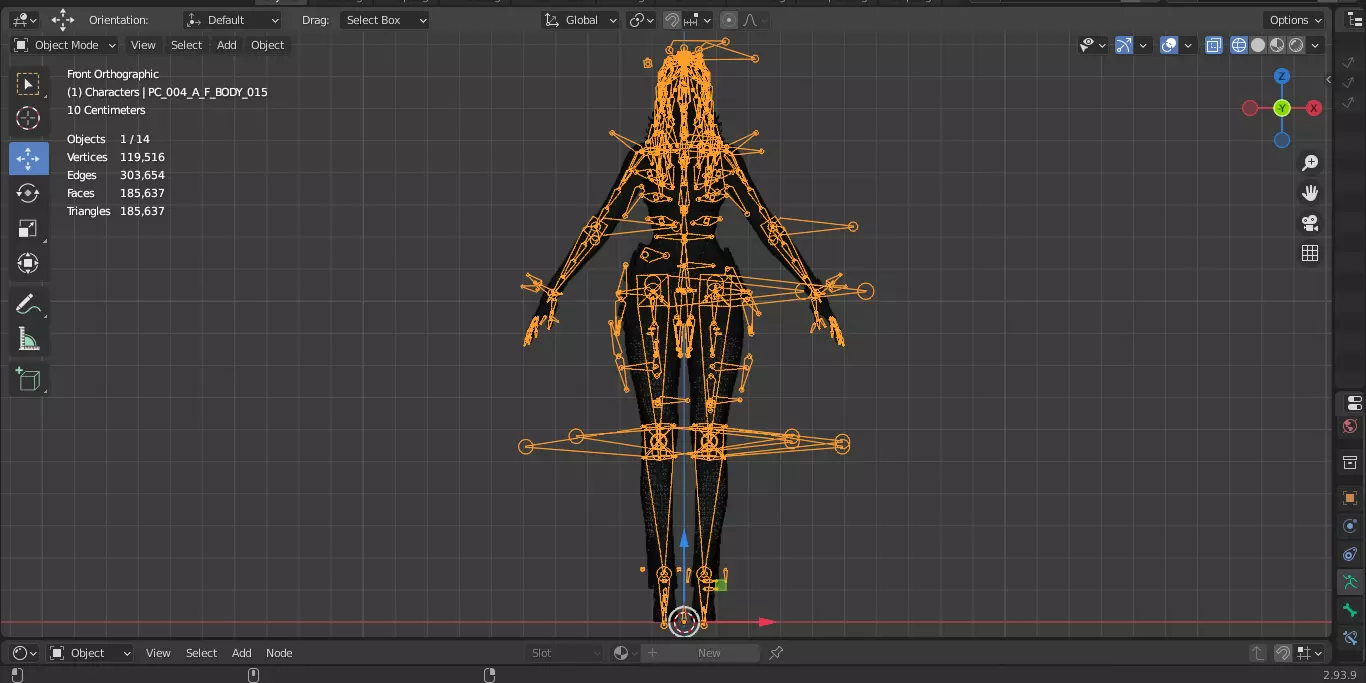Open the snap element dropdown in viewport
The image size is (1366, 683).
(x=698, y=20)
